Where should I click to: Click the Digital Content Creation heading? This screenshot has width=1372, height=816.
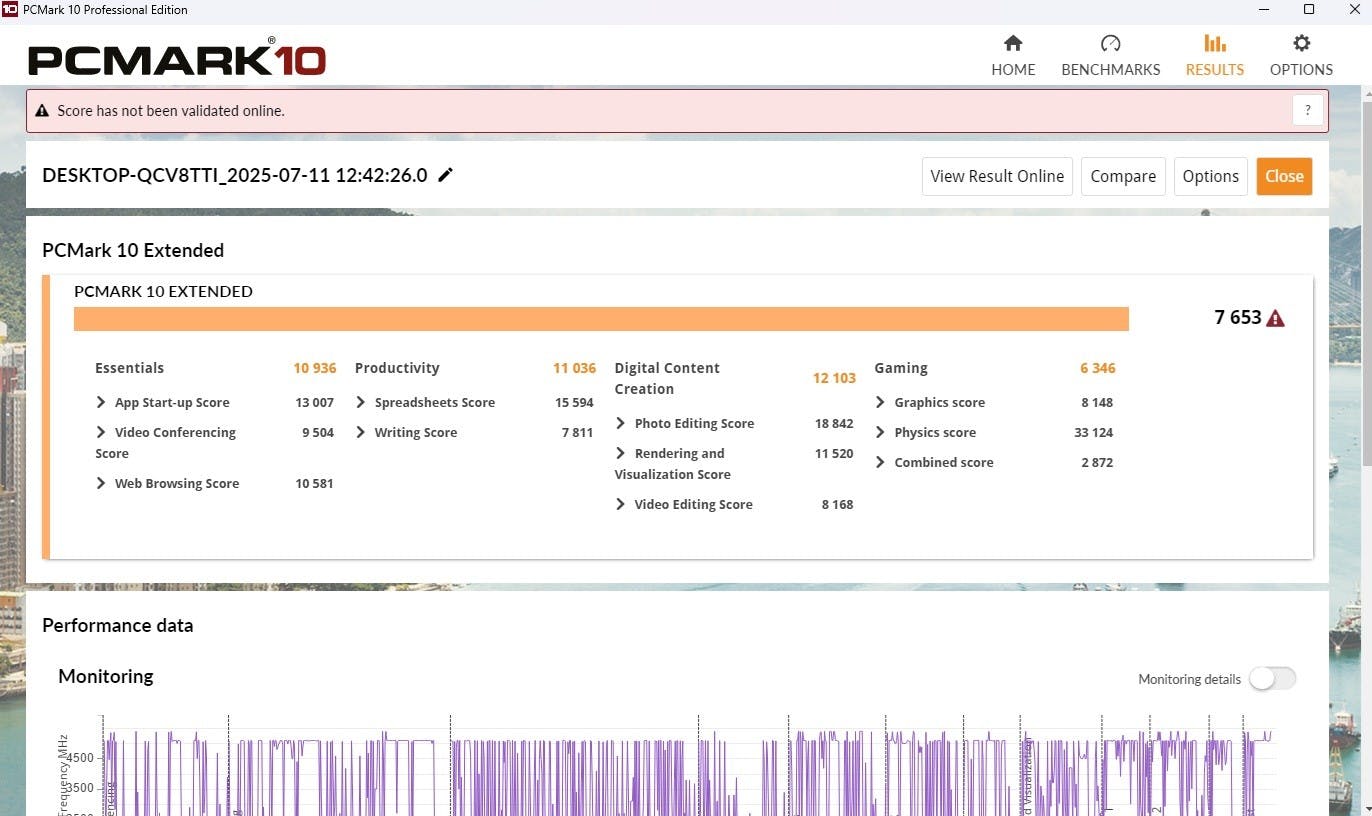pyautogui.click(x=667, y=378)
